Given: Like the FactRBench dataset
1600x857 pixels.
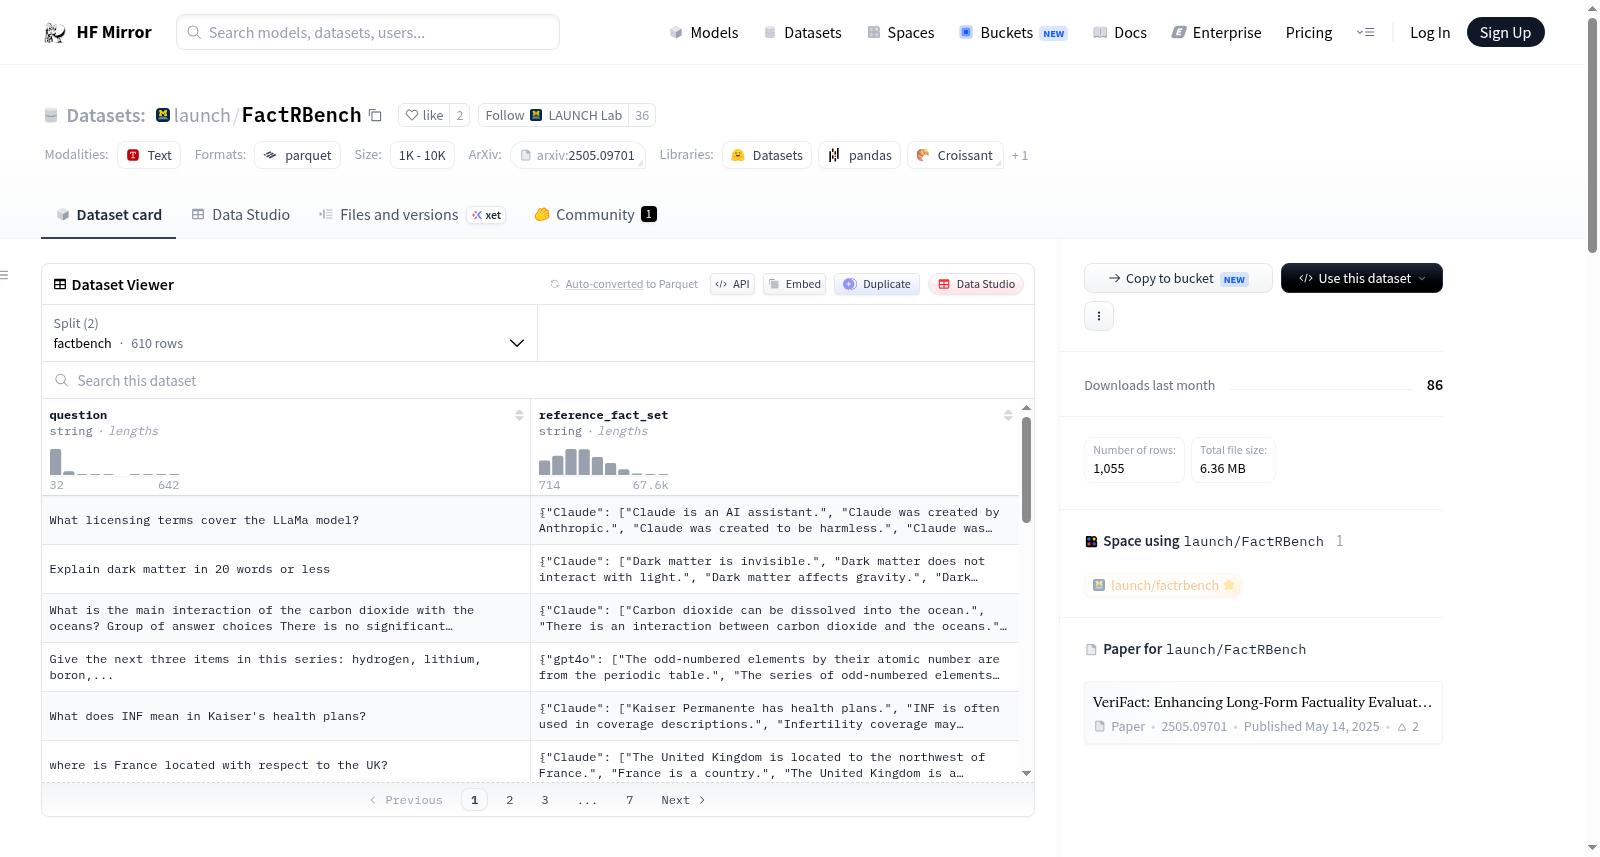Looking at the screenshot, I should [424, 115].
